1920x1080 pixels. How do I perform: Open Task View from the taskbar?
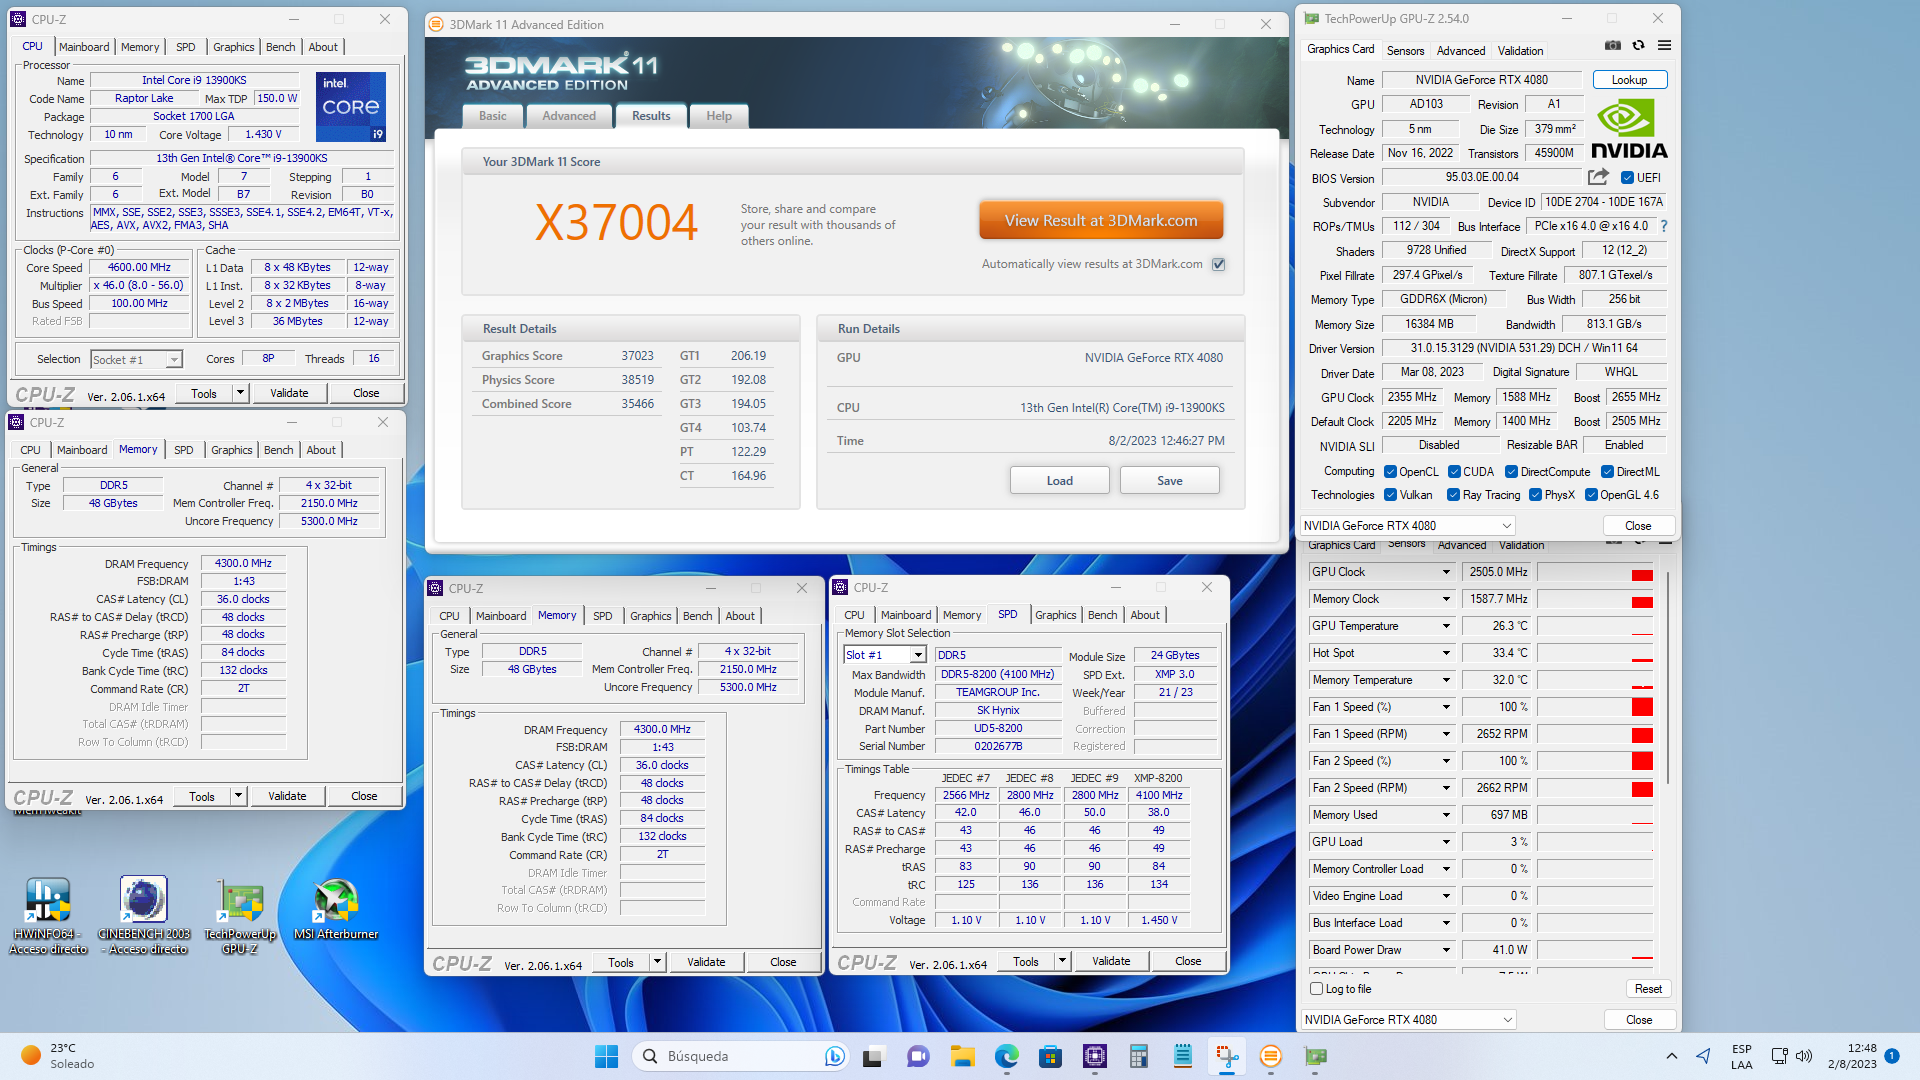(x=874, y=1056)
